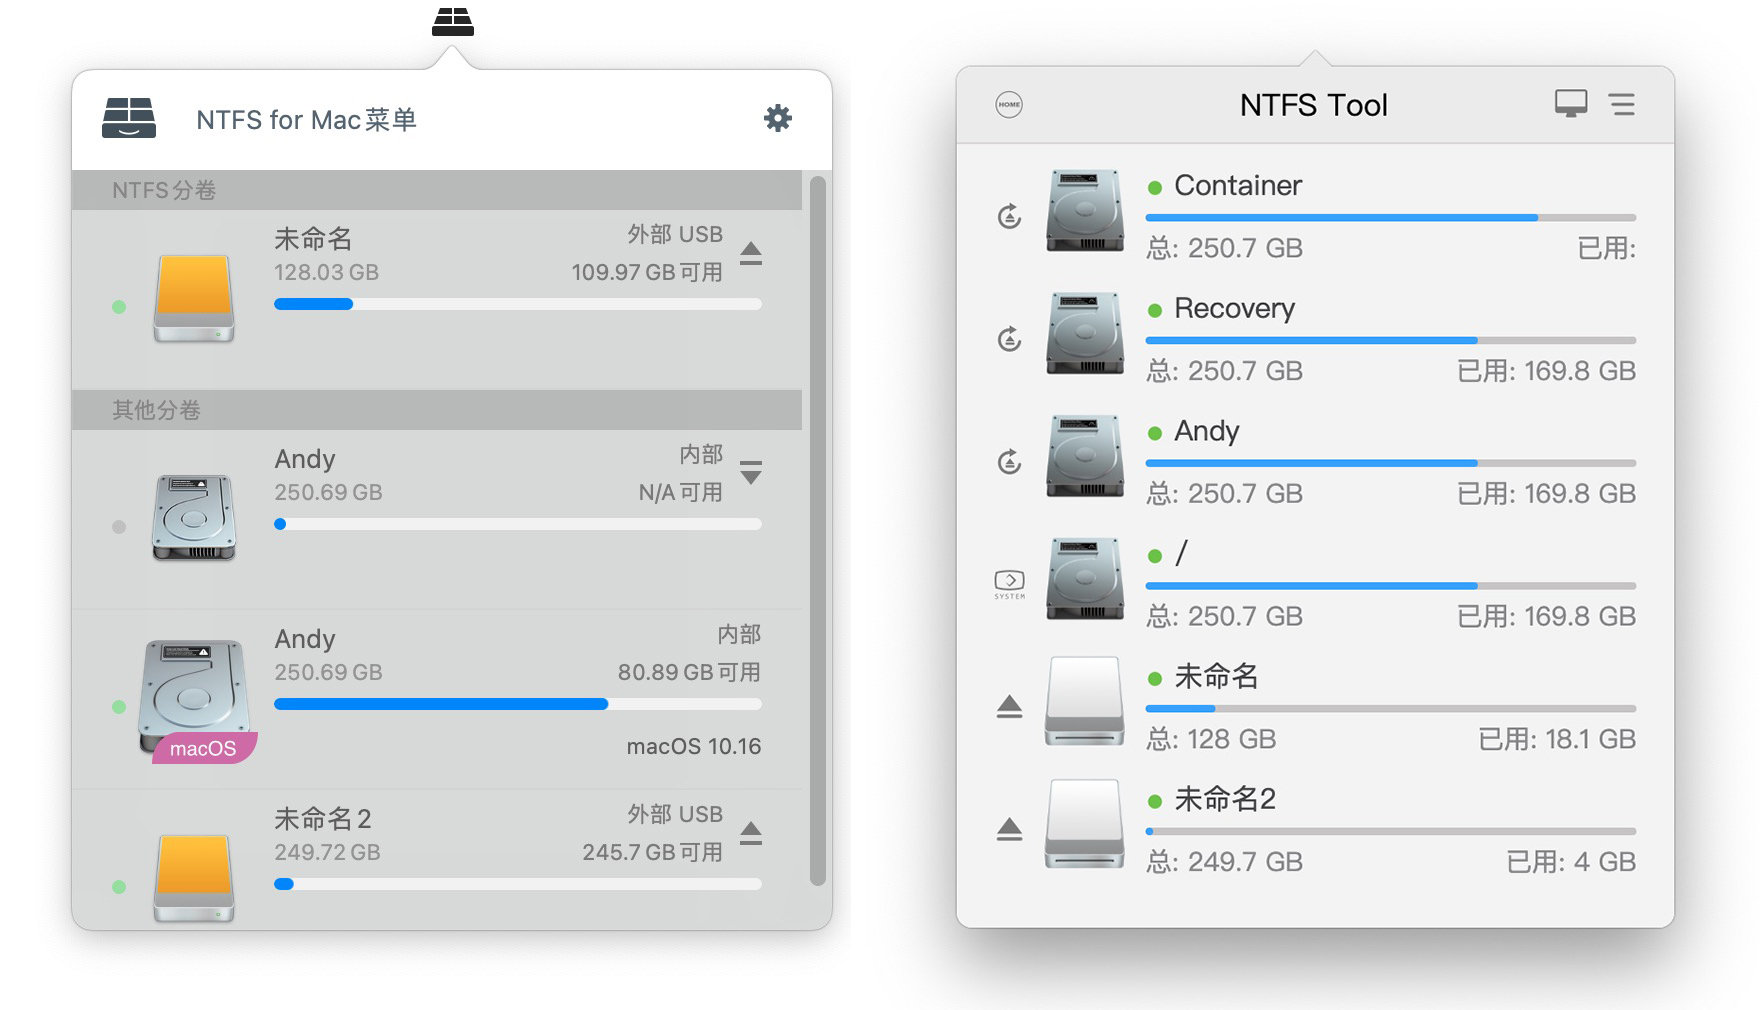The width and height of the screenshot is (1760, 1010).
Task: Click the 其他分卷 section header
Action: click(x=437, y=410)
